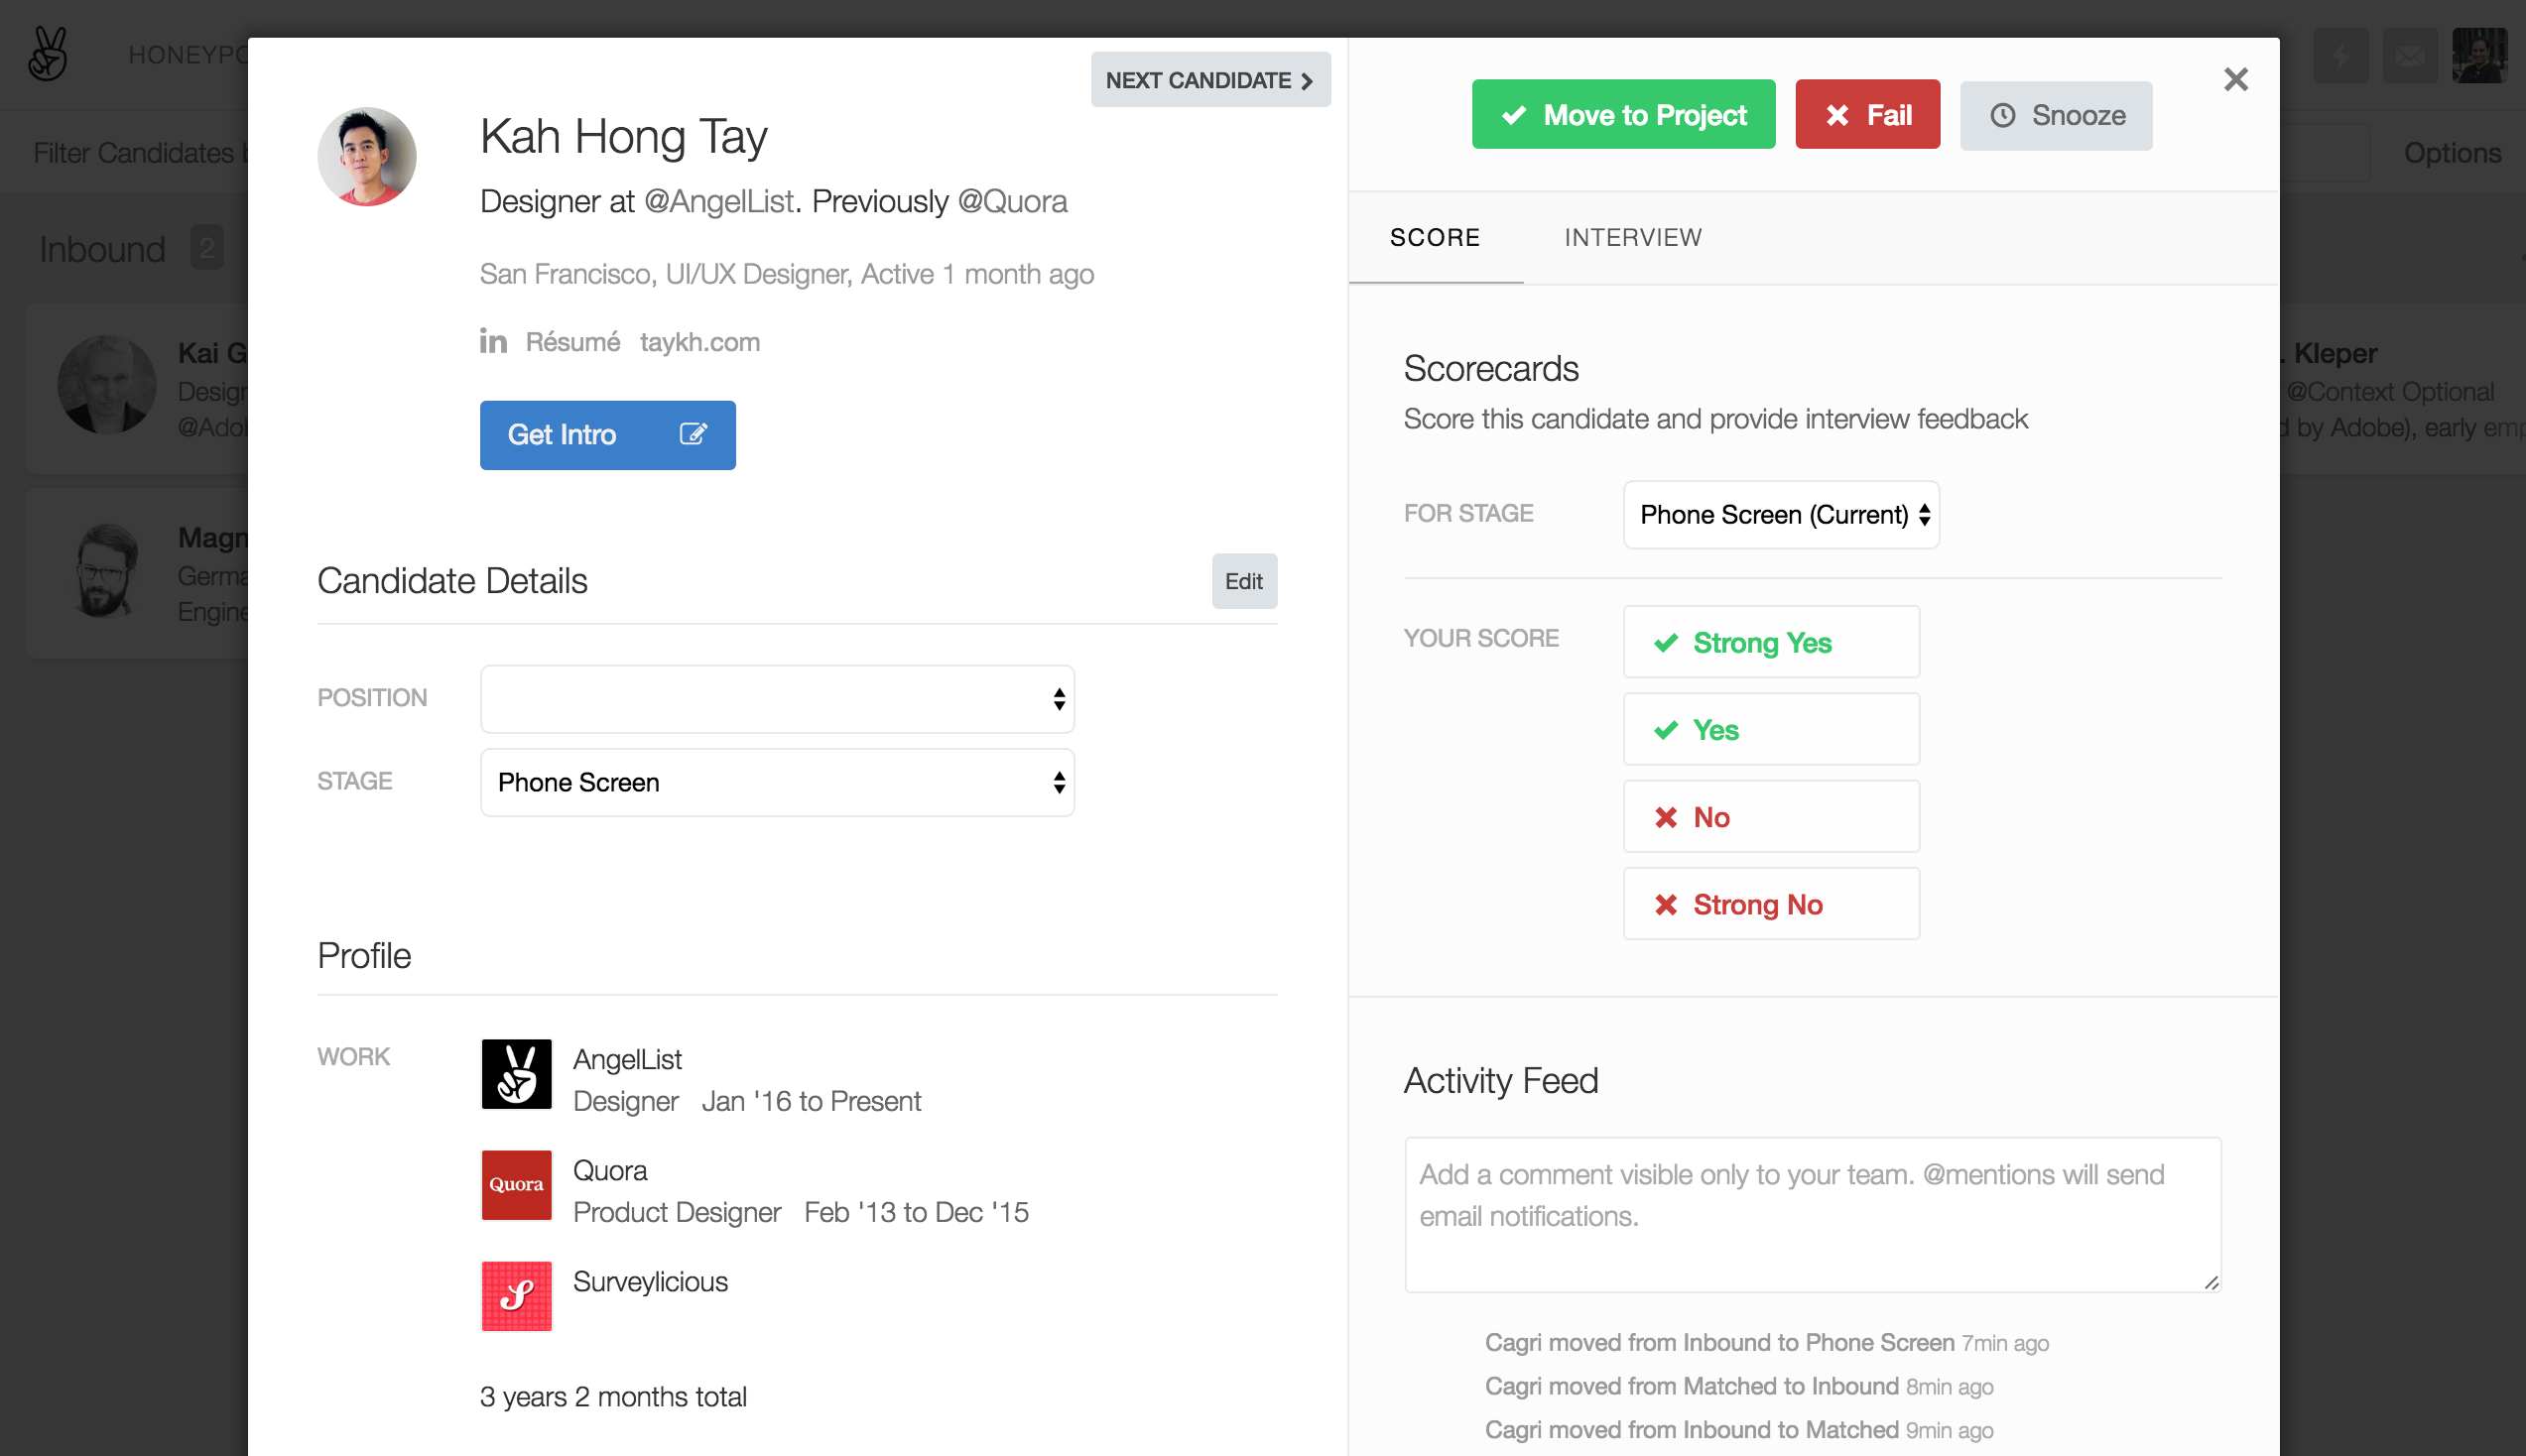This screenshot has width=2526, height=1456.
Task: Expand the For Stage Phone Screen (Current) dropdown
Action: [1780, 514]
